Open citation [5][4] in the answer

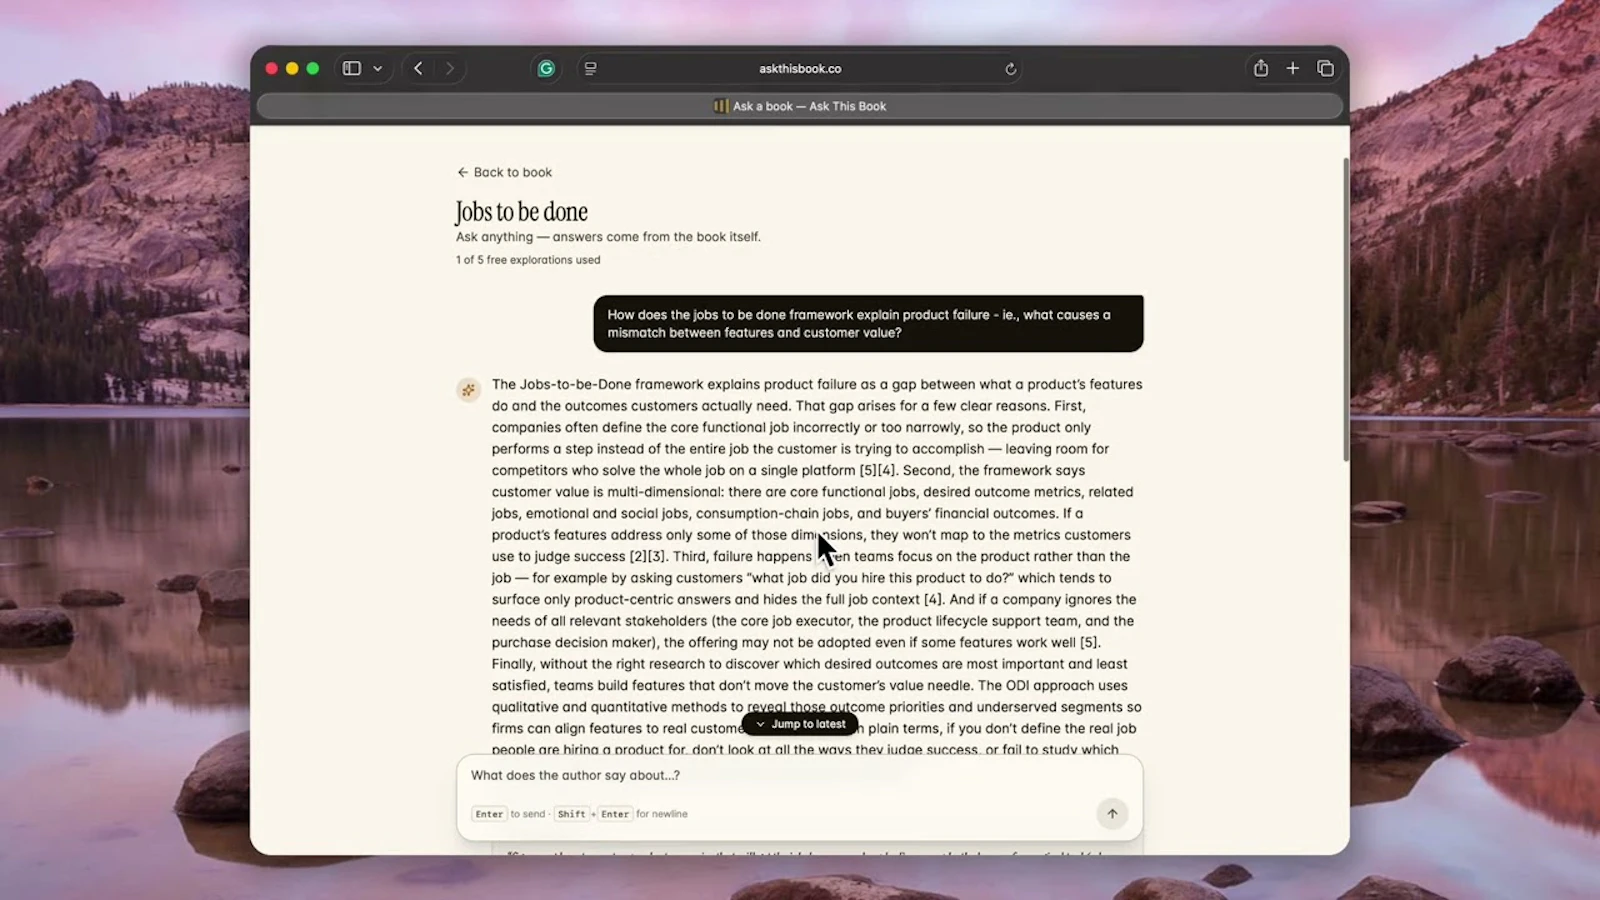click(879, 471)
